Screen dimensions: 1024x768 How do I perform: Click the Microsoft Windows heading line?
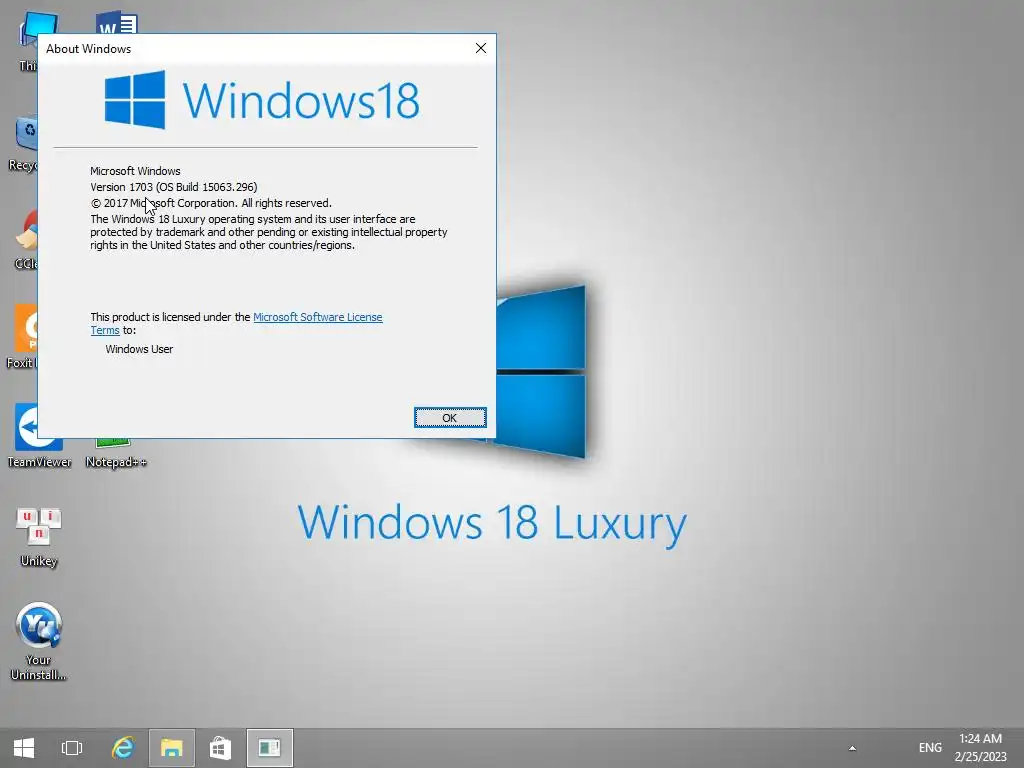pyautogui.click(x=135, y=171)
